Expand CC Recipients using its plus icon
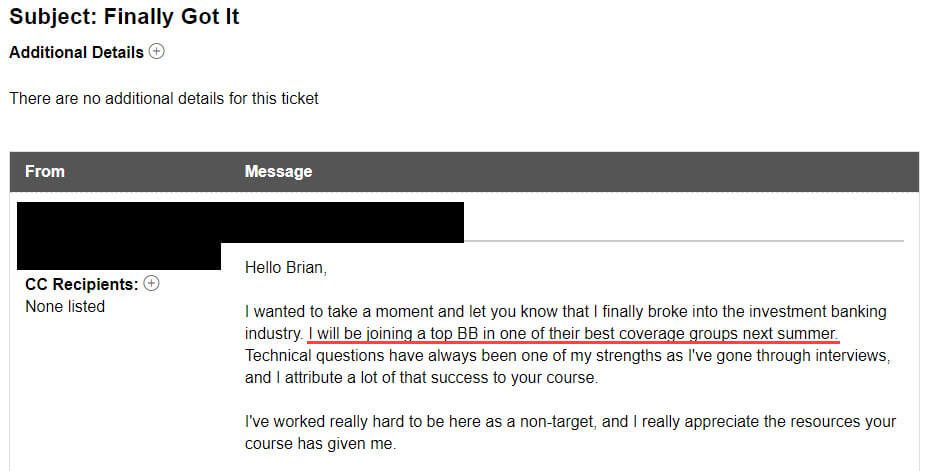926x471 pixels. [x=152, y=283]
